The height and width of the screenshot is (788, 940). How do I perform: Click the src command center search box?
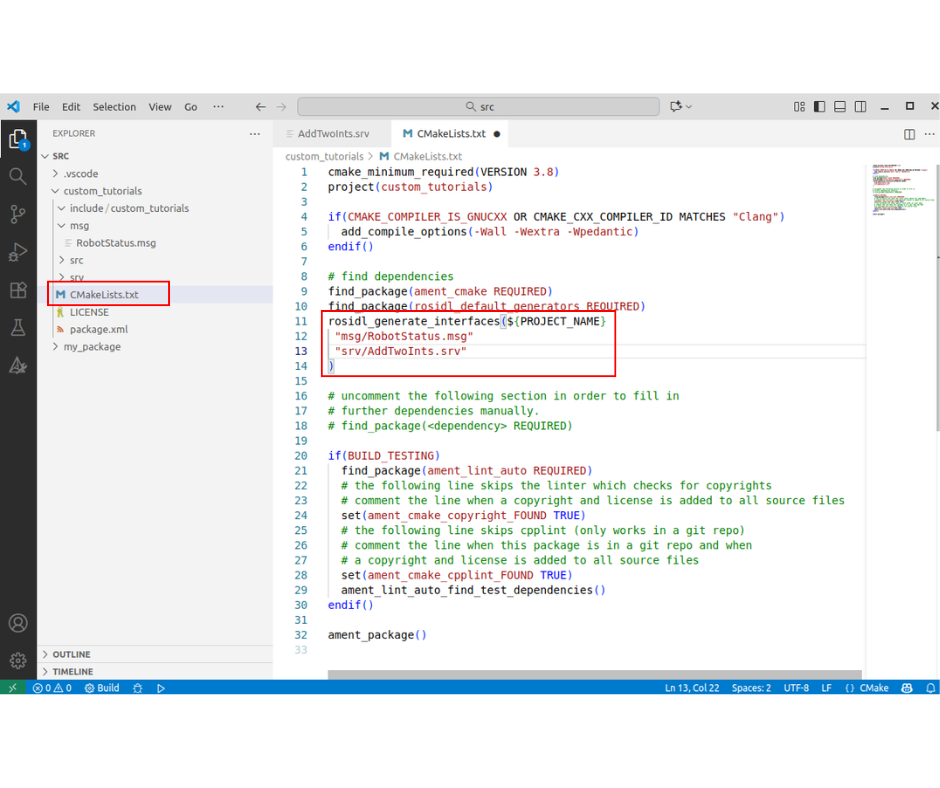478,107
